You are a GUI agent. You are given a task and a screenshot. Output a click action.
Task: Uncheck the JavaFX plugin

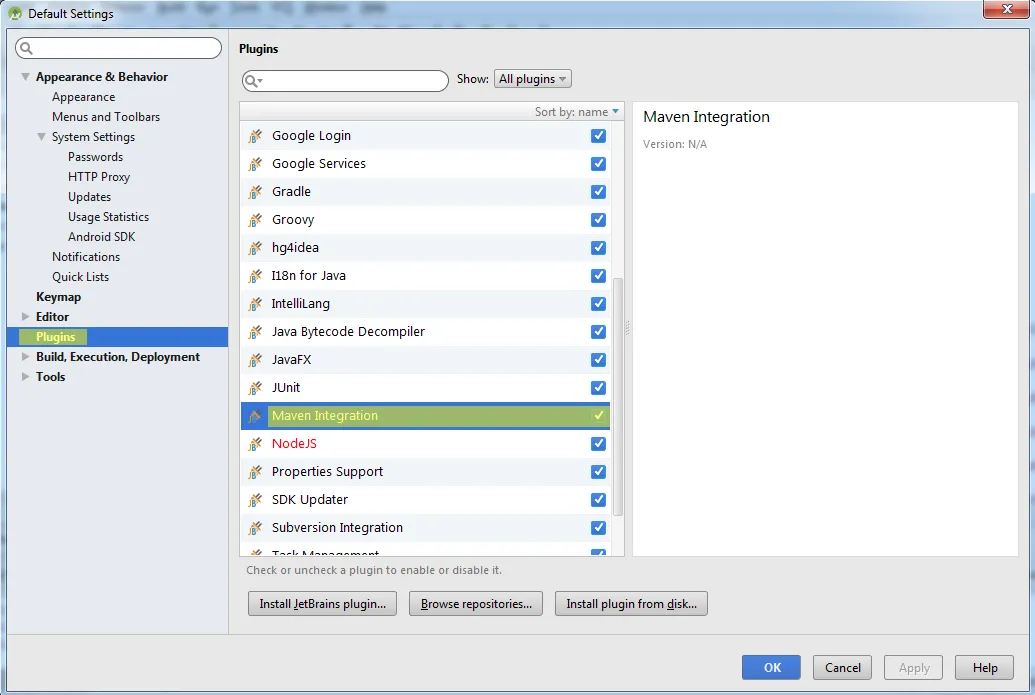pos(598,360)
